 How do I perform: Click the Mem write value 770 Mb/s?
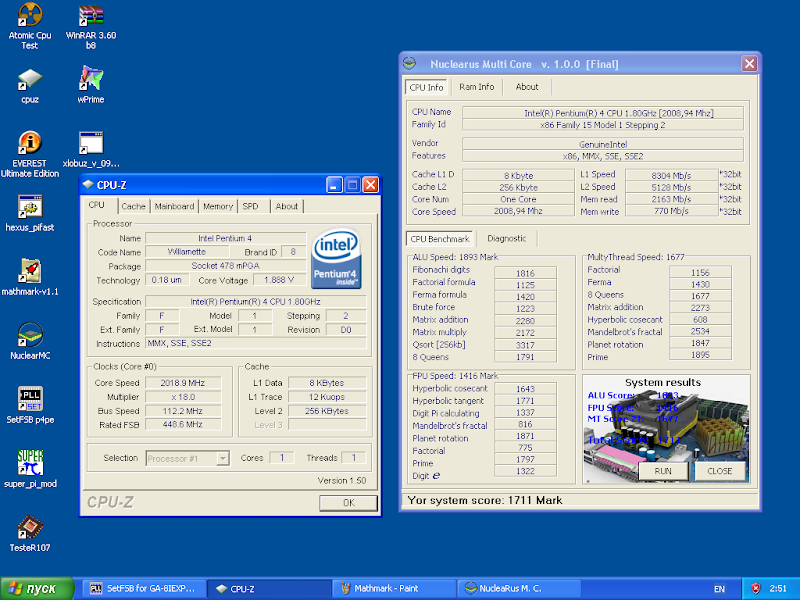[671, 211]
